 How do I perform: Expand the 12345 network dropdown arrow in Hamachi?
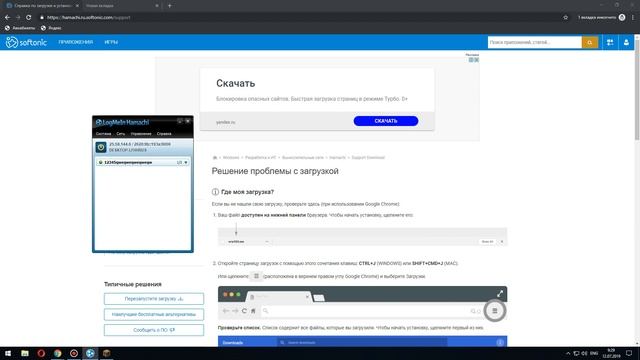coord(186,162)
